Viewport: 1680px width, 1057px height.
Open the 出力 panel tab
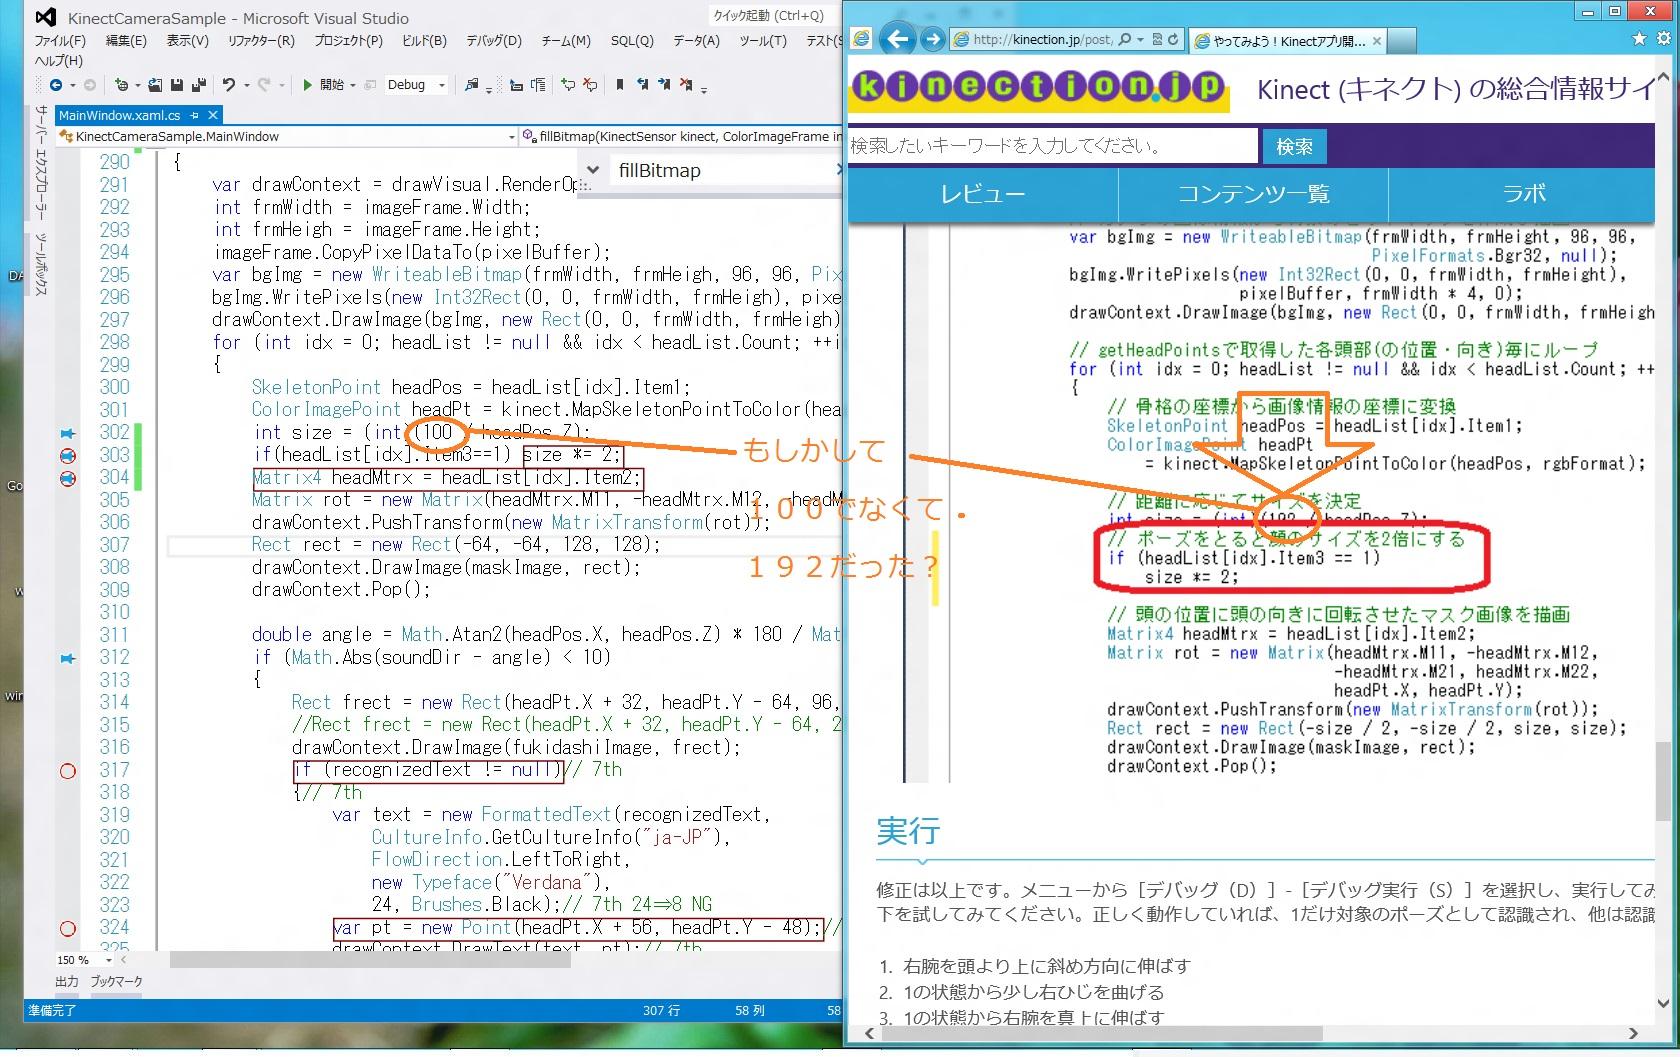click(67, 981)
